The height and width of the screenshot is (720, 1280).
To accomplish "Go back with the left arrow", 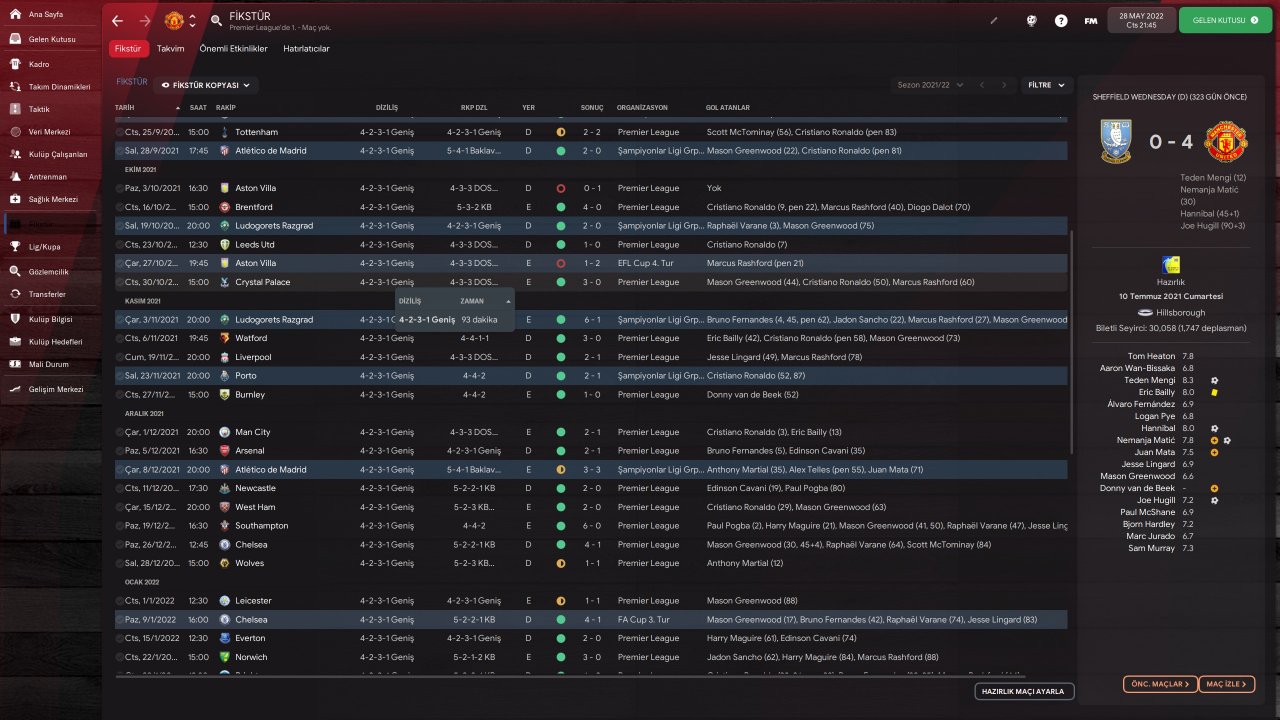I will 118,20.
